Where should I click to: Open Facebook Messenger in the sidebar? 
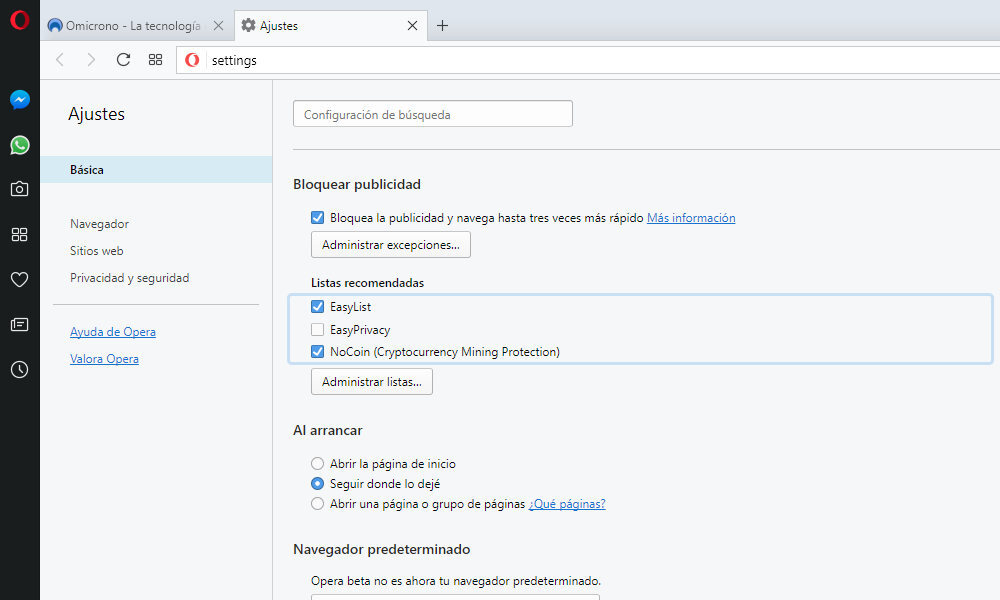[x=19, y=100]
